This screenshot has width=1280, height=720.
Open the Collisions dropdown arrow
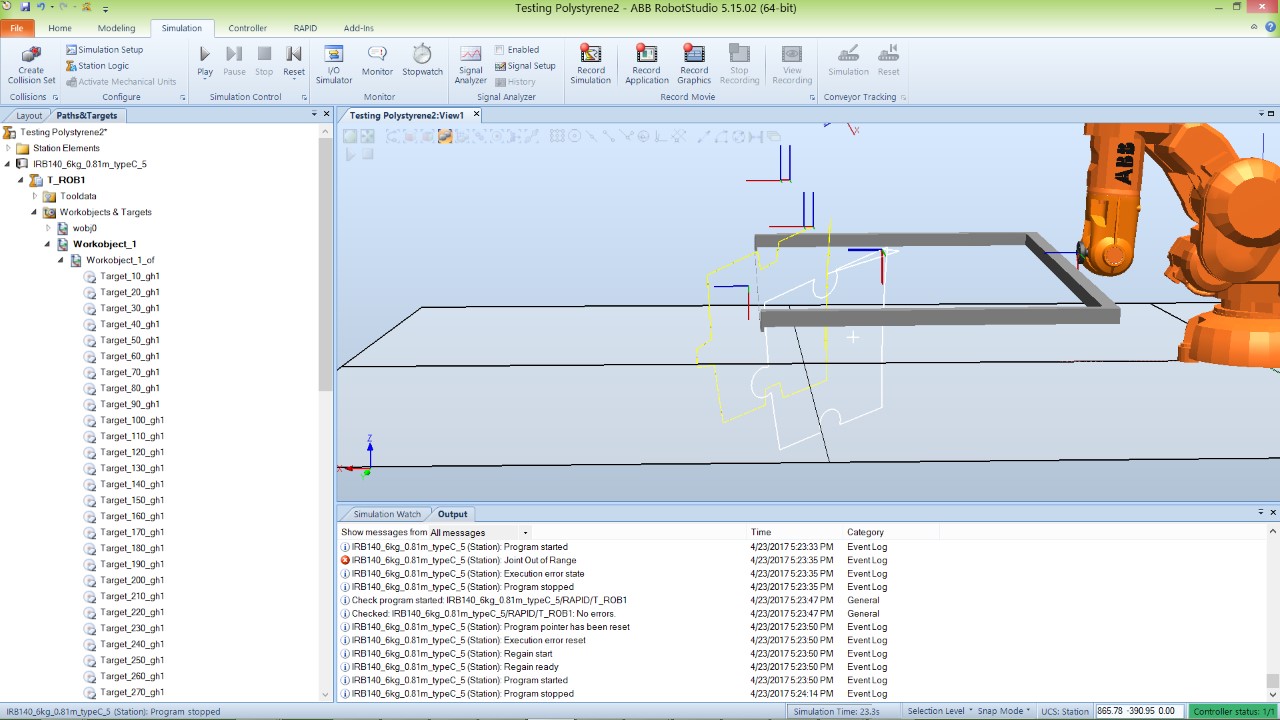pos(53,97)
